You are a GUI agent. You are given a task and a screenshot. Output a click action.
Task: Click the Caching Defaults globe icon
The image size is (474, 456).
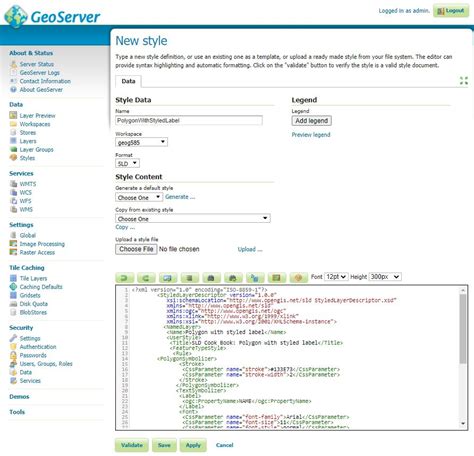(x=13, y=287)
